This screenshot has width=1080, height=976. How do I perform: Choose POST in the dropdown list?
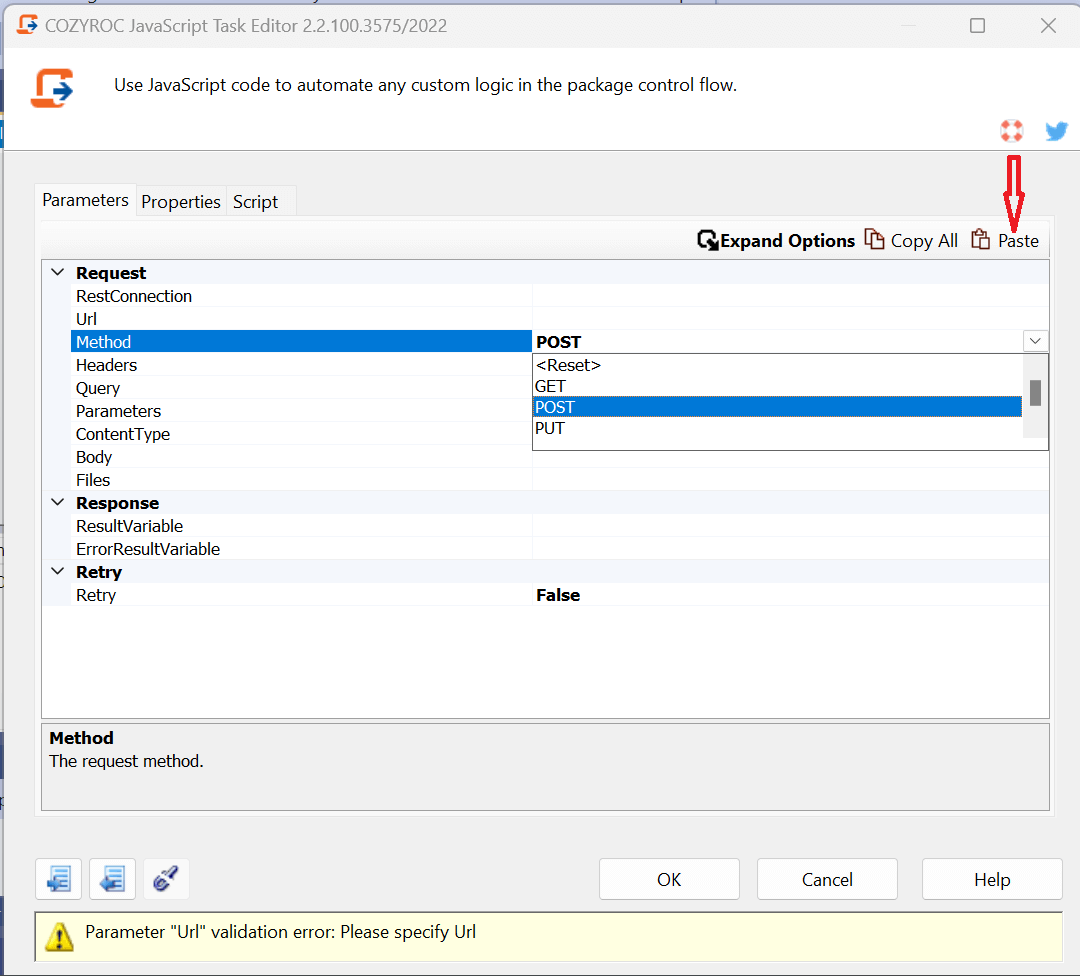click(778, 407)
